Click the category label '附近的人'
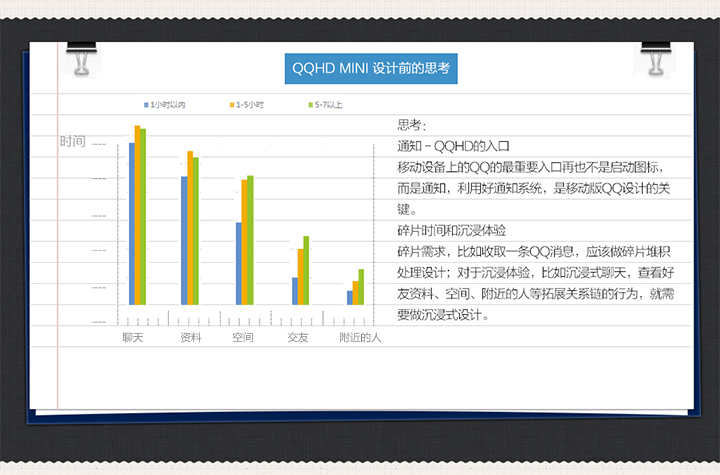 pos(360,338)
